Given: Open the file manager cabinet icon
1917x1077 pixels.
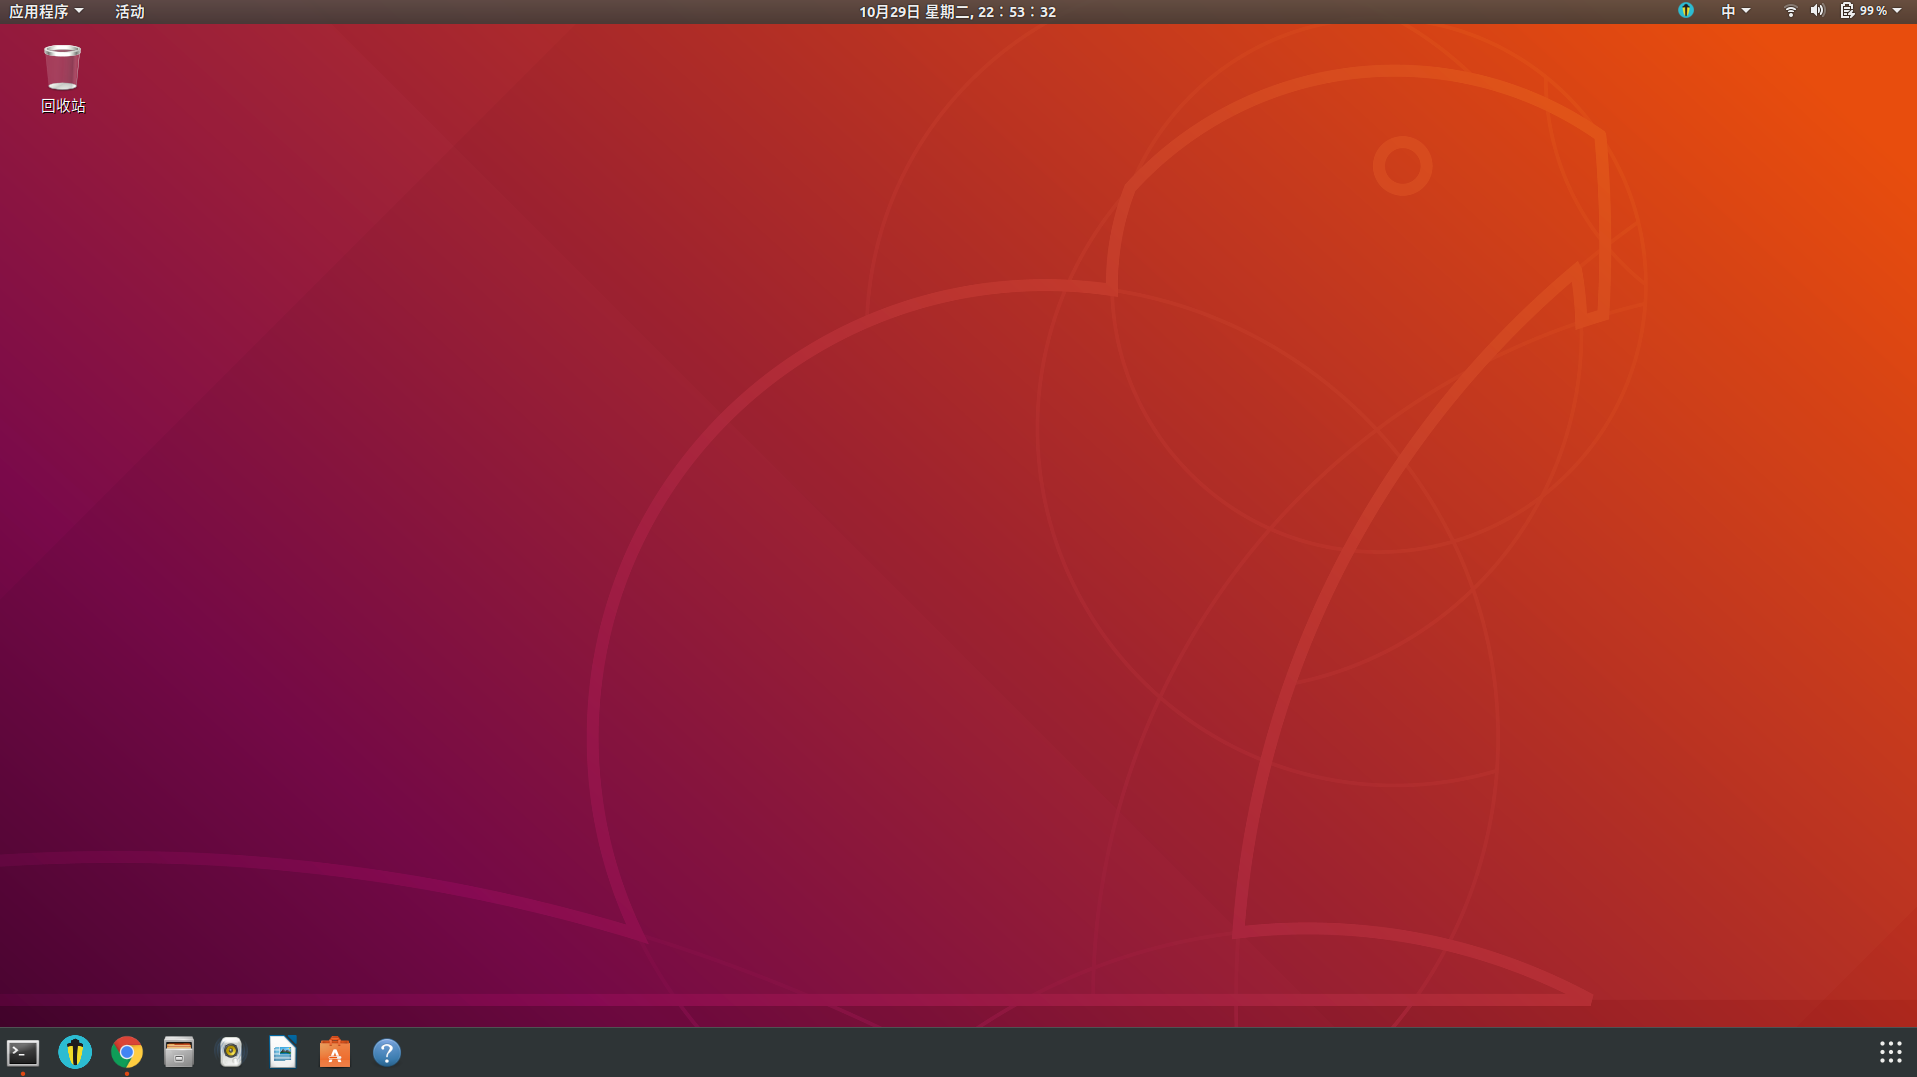Looking at the screenshot, I should [179, 1052].
